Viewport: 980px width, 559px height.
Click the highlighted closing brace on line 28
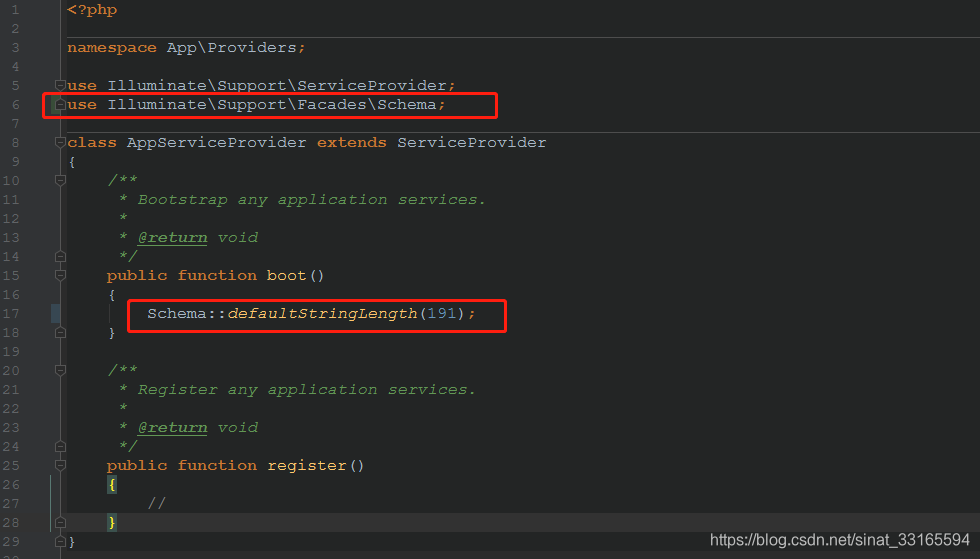(x=112, y=522)
